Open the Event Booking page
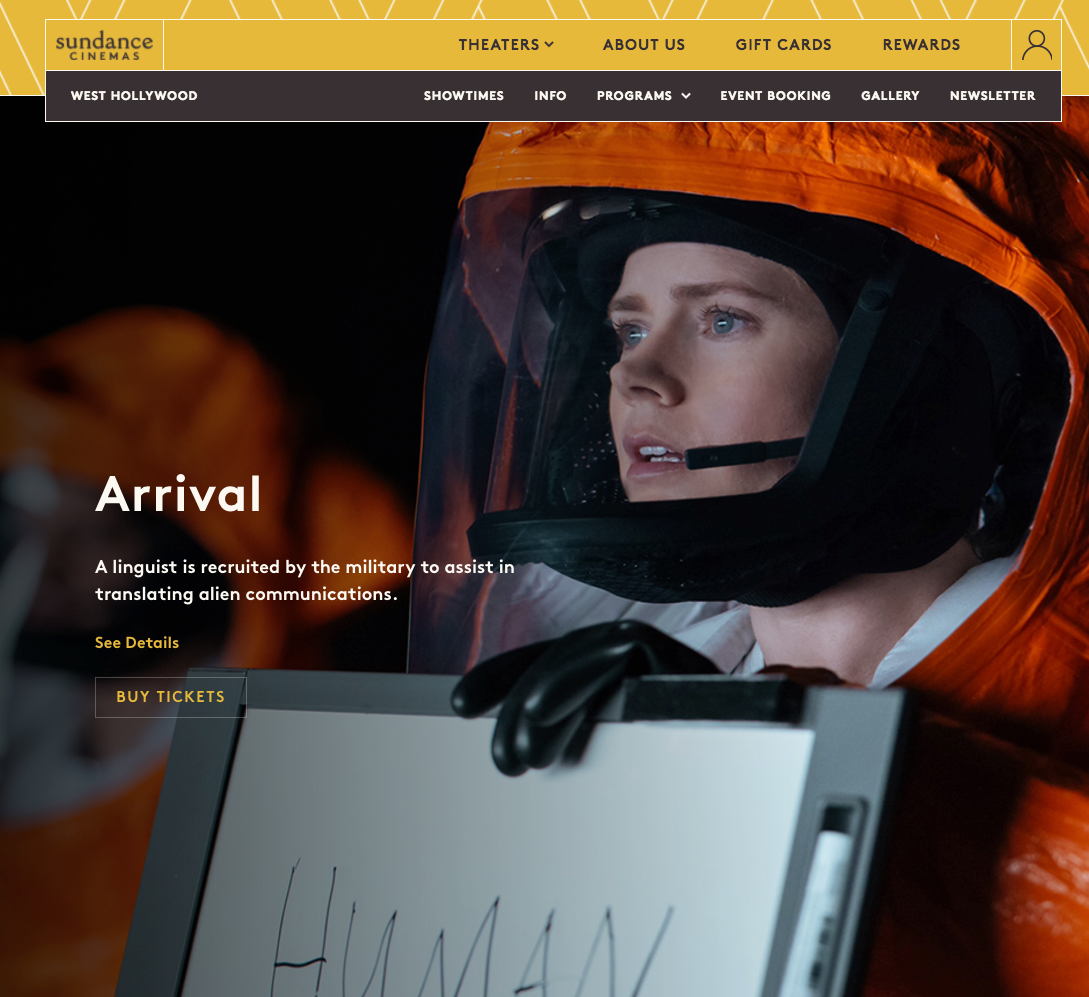 [775, 96]
